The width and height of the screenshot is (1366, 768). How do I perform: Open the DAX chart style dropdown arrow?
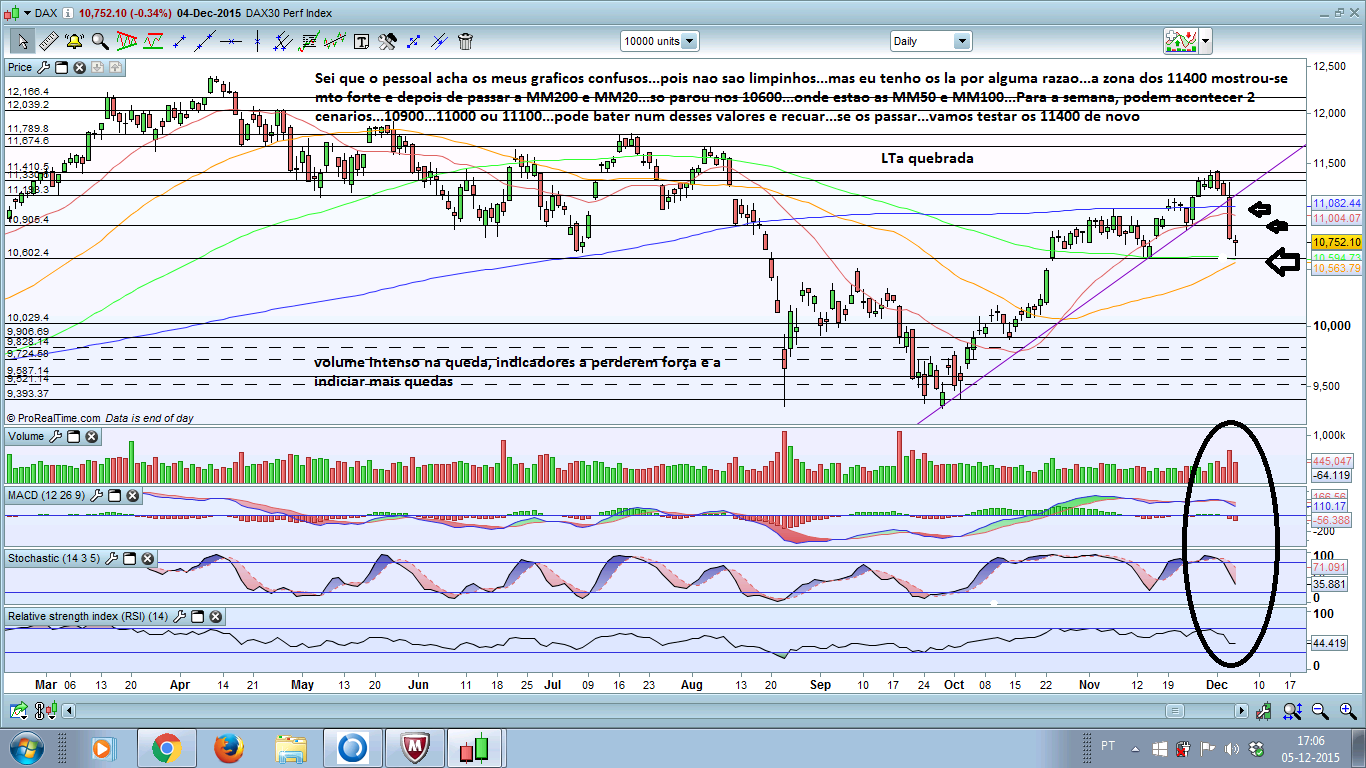click(x=27, y=13)
